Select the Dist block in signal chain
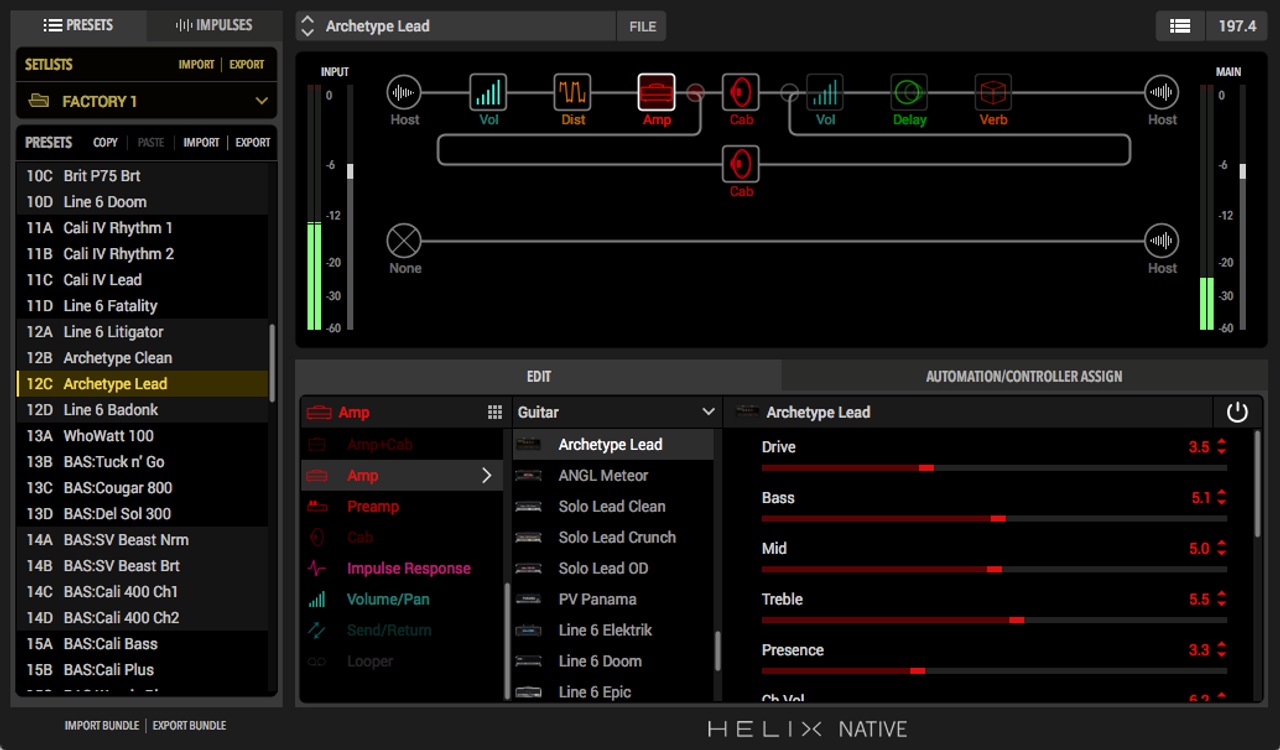The height and width of the screenshot is (750, 1280). click(572, 93)
